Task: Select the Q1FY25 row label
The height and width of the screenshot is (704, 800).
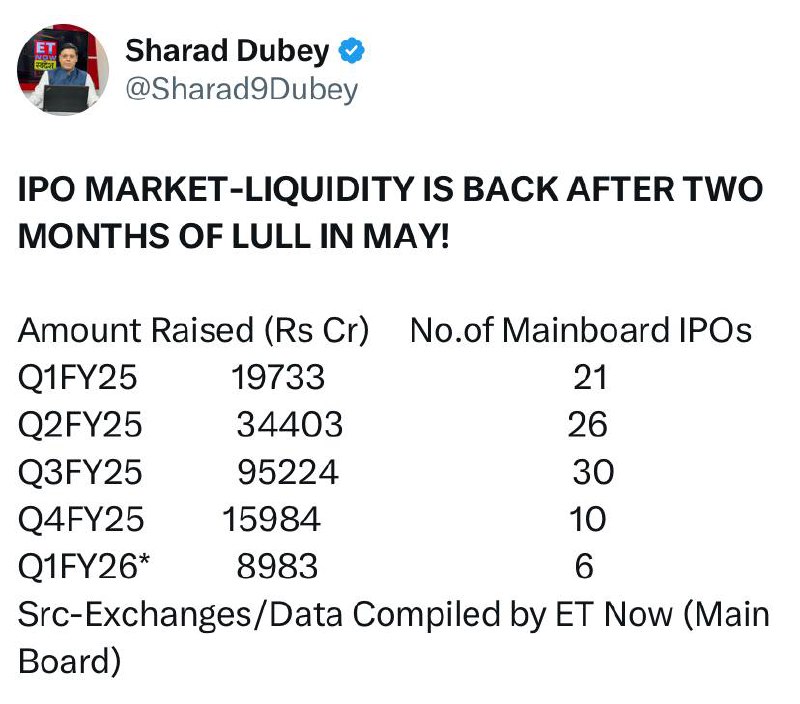Action: (x=78, y=378)
